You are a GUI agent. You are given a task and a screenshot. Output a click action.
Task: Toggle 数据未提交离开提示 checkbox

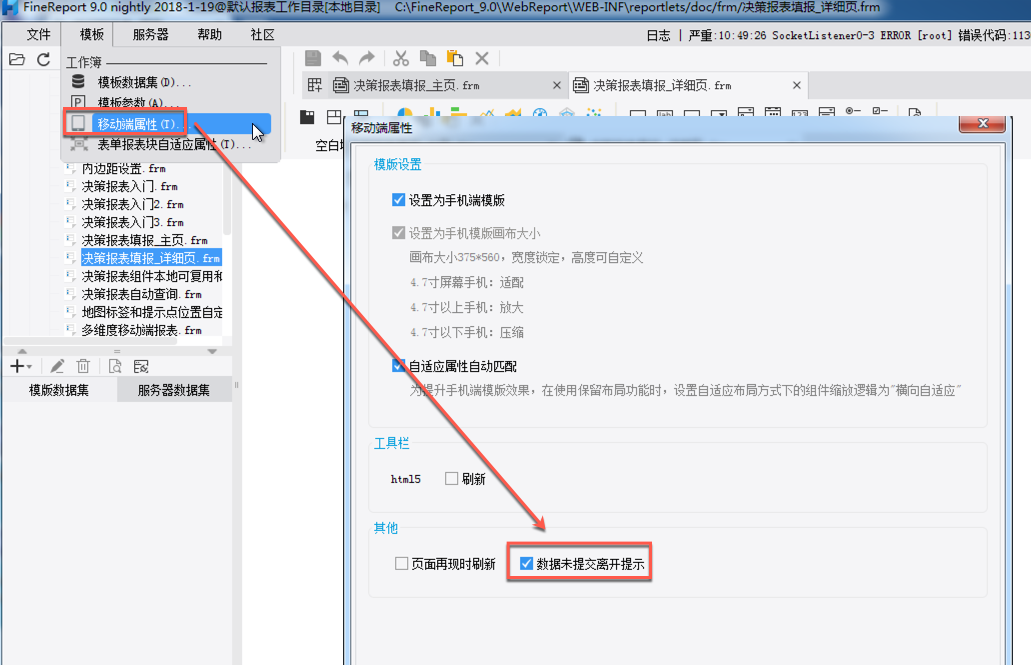click(526, 564)
